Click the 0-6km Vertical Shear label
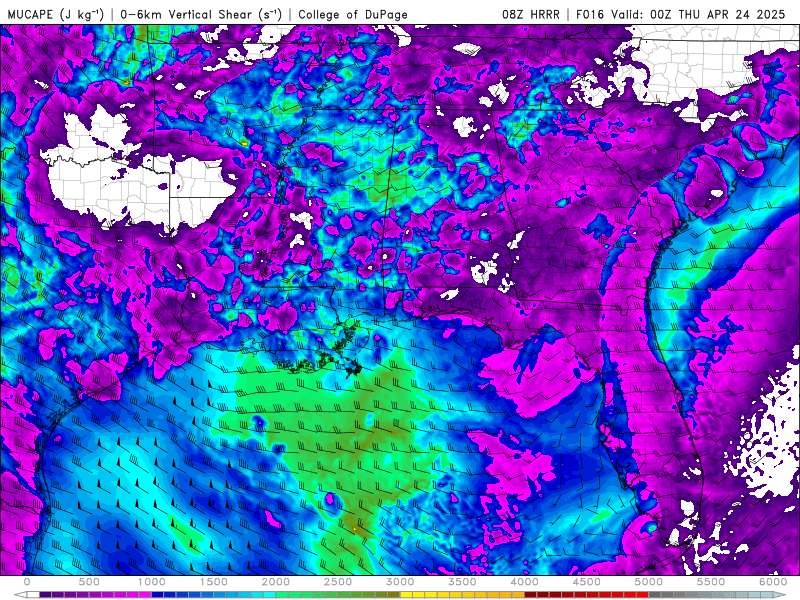The image size is (800, 600). pyautogui.click(x=201, y=14)
